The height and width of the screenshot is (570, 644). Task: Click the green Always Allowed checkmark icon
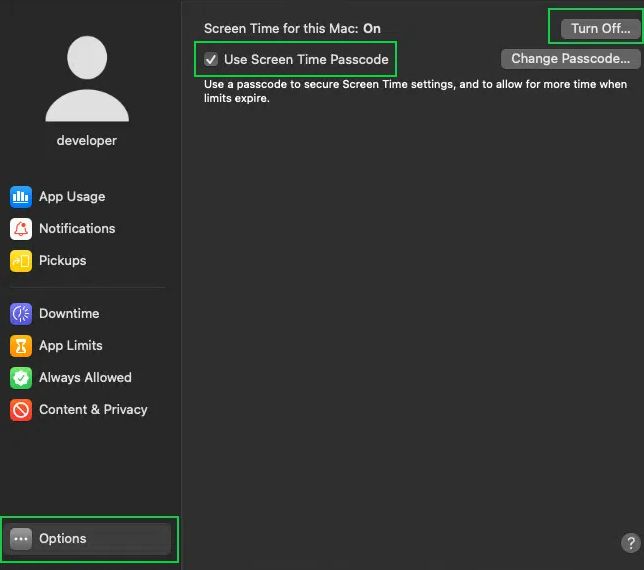point(21,378)
